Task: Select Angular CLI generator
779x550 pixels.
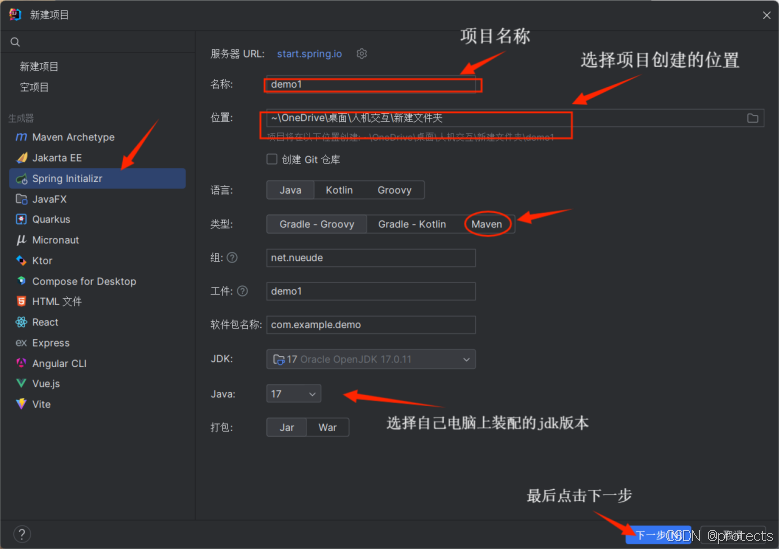Action: [97, 363]
